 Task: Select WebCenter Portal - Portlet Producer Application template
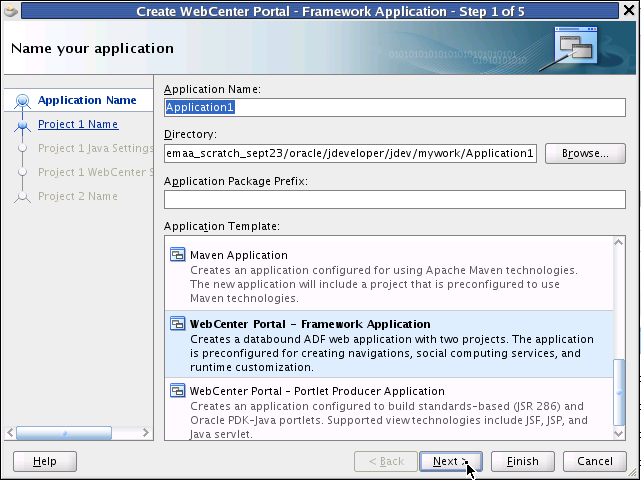tap(389, 409)
